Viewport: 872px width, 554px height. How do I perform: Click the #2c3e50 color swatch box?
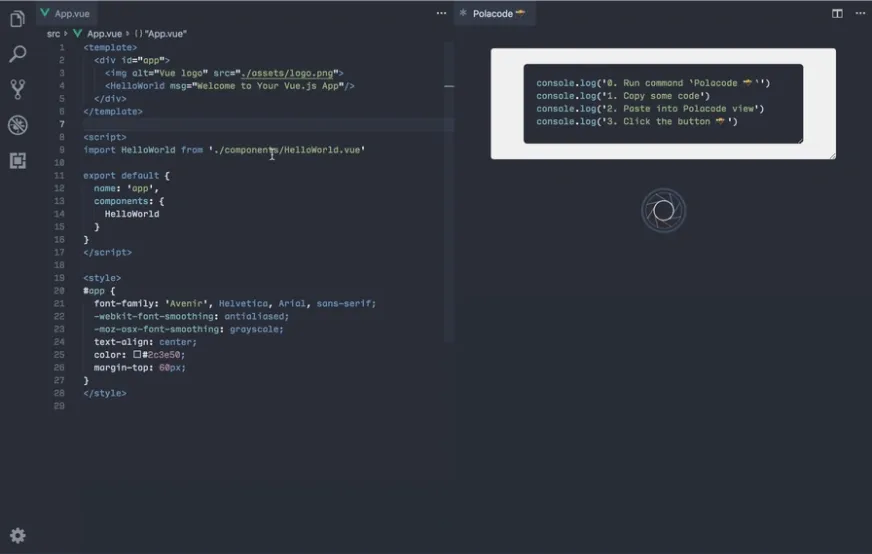pyautogui.click(x=138, y=355)
